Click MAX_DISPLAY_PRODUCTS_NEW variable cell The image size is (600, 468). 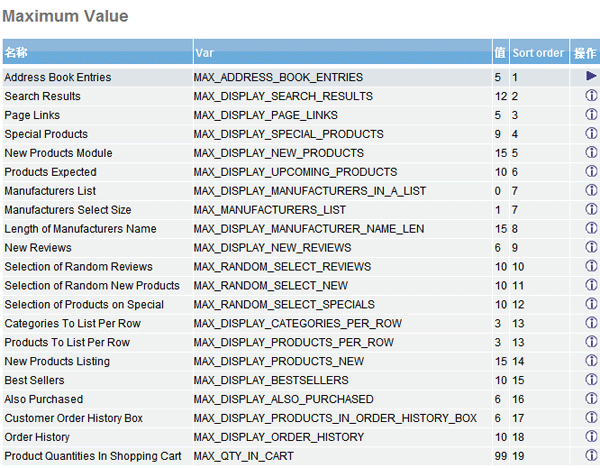[279, 361]
